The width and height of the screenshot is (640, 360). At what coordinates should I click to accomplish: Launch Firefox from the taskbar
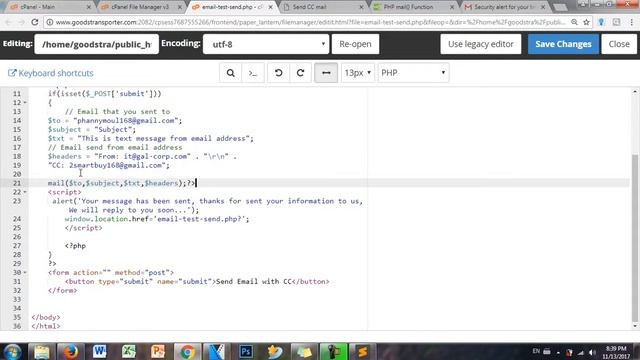(70, 351)
